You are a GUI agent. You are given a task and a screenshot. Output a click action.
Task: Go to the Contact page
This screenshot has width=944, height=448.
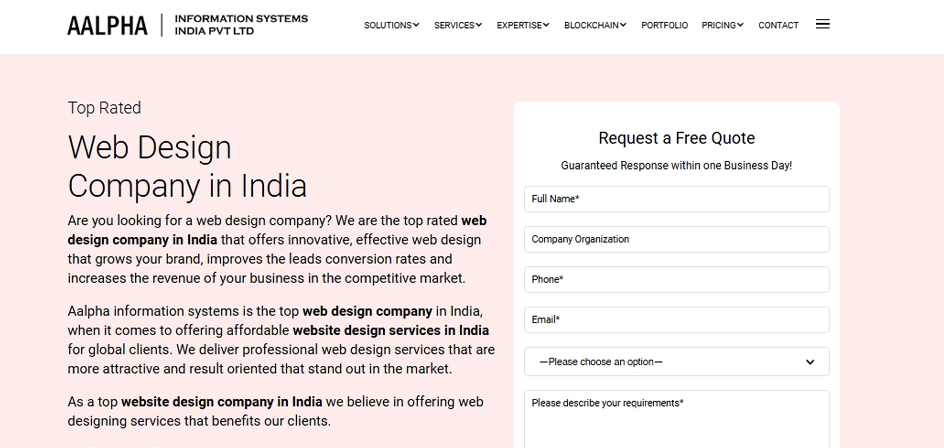(778, 25)
